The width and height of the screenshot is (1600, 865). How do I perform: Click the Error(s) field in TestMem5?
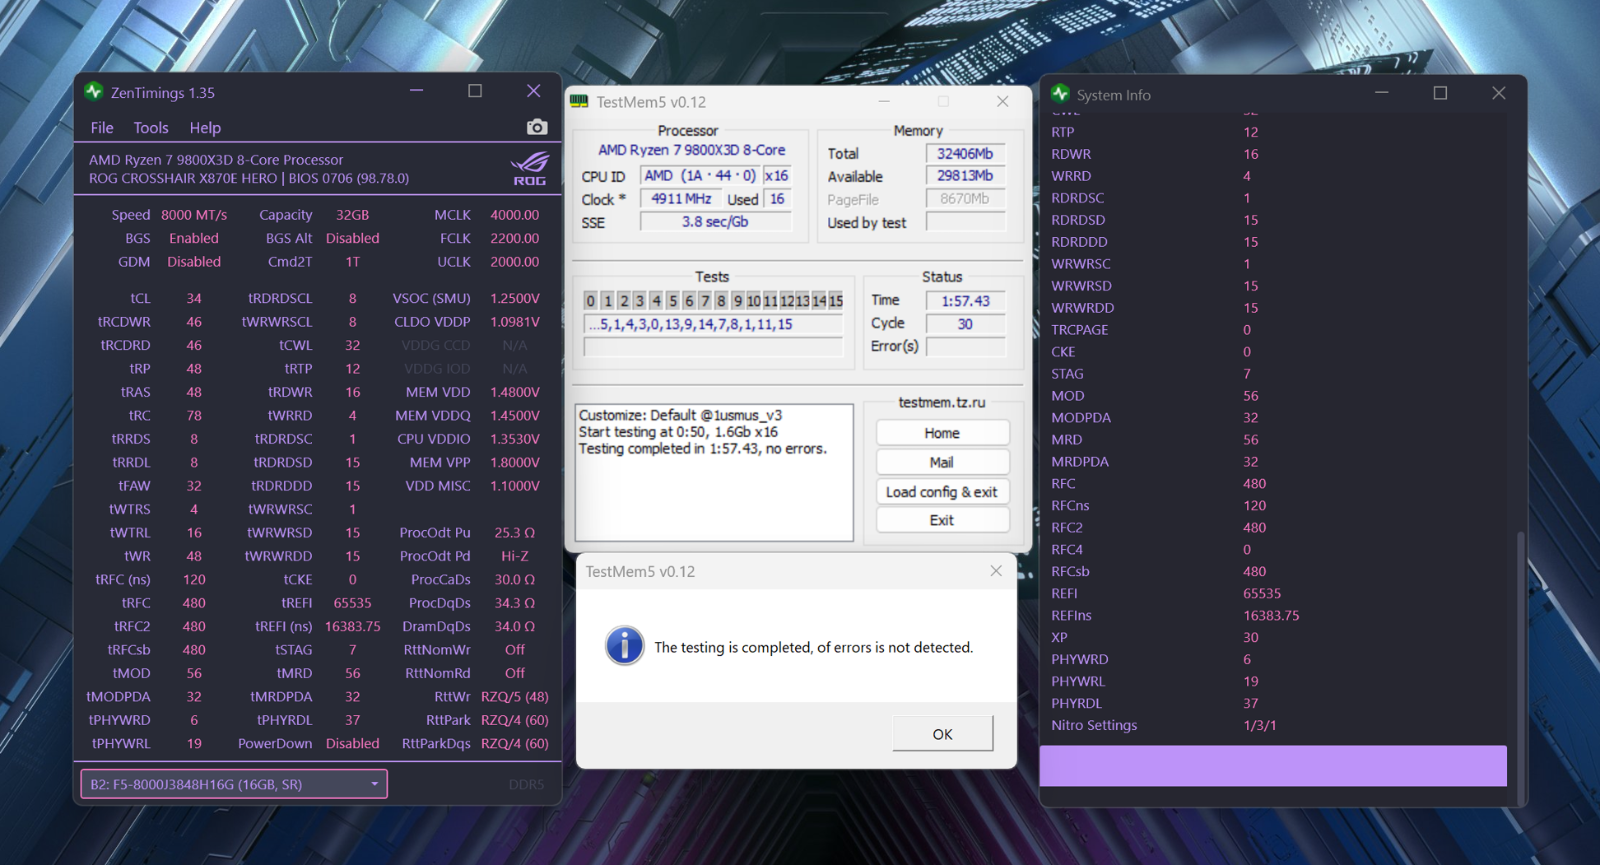[965, 346]
